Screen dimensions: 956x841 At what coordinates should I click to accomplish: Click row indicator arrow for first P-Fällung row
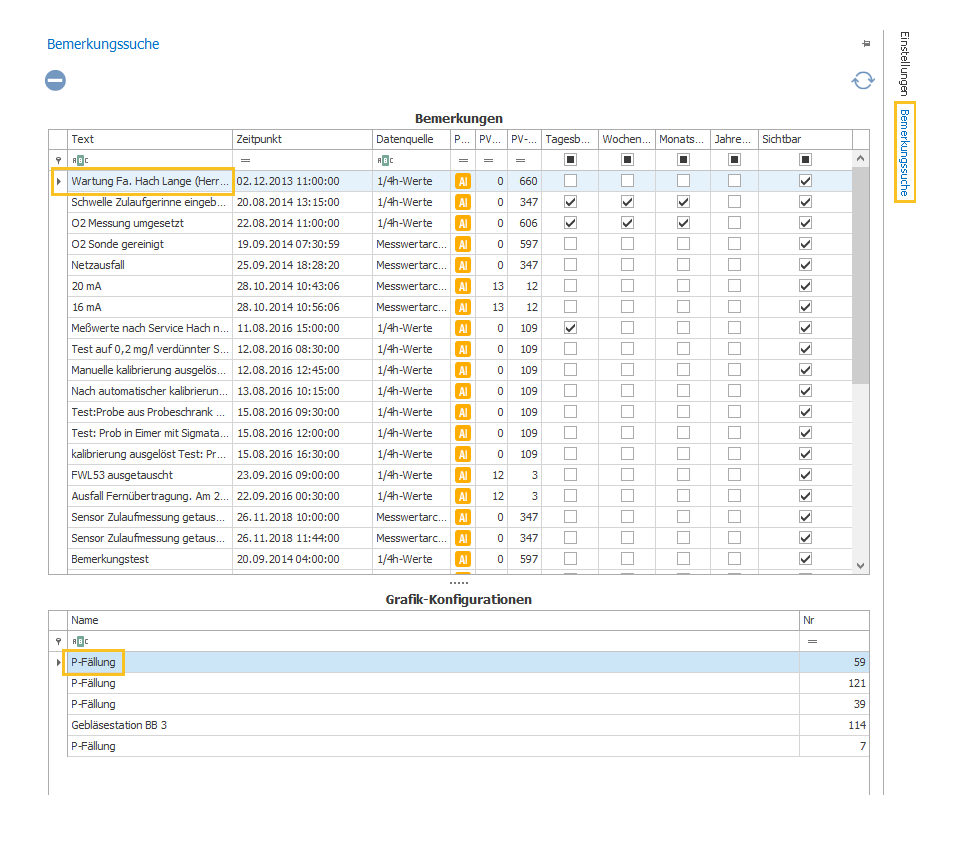point(59,662)
